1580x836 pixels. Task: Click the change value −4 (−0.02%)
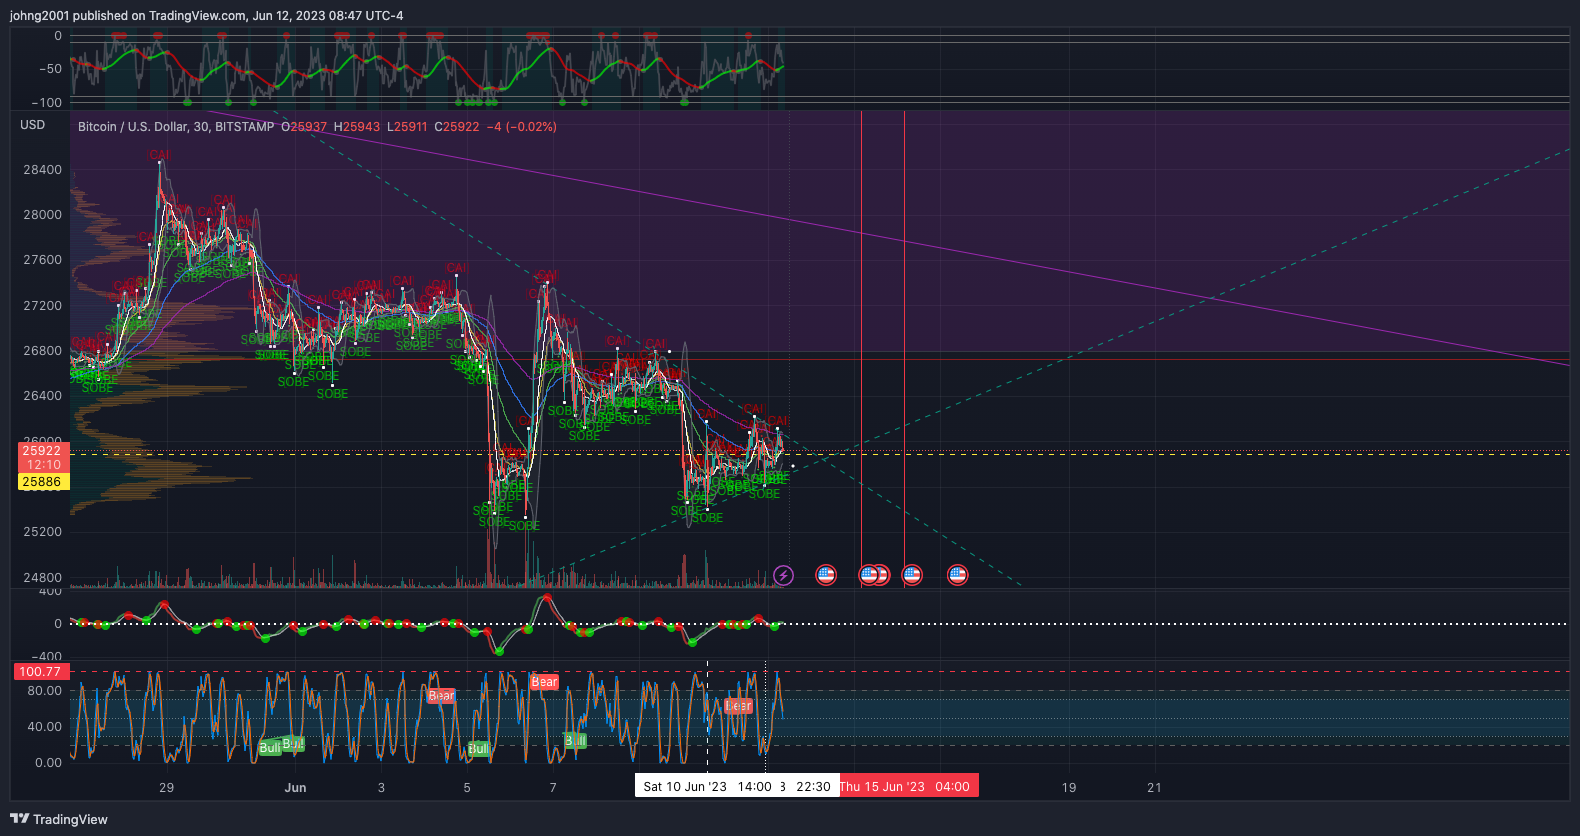pyautogui.click(x=521, y=127)
